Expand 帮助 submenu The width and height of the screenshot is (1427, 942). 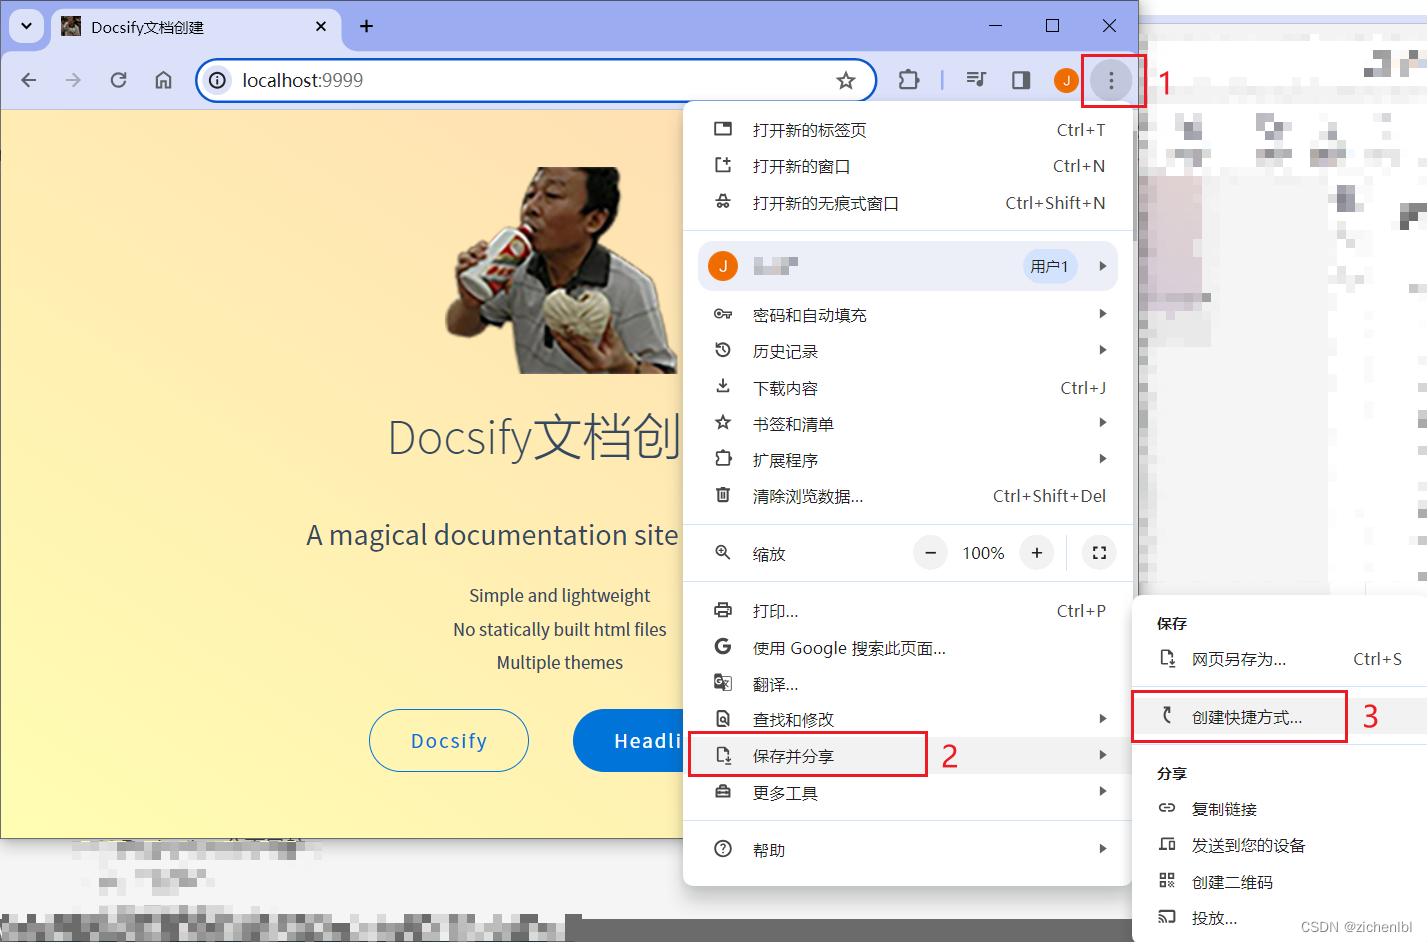(909, 850)
